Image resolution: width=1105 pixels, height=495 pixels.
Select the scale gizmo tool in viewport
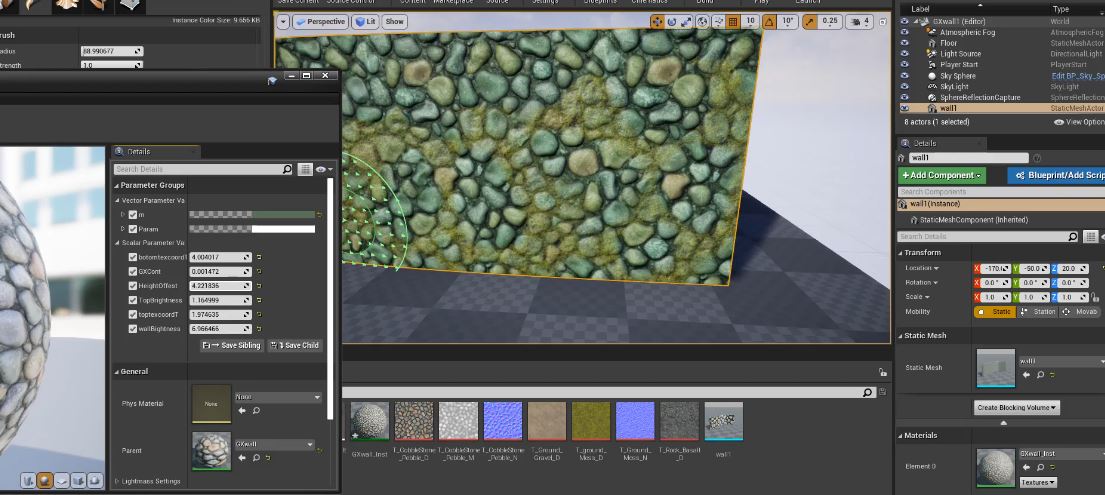pyautogui.click(x=686, y=21)
